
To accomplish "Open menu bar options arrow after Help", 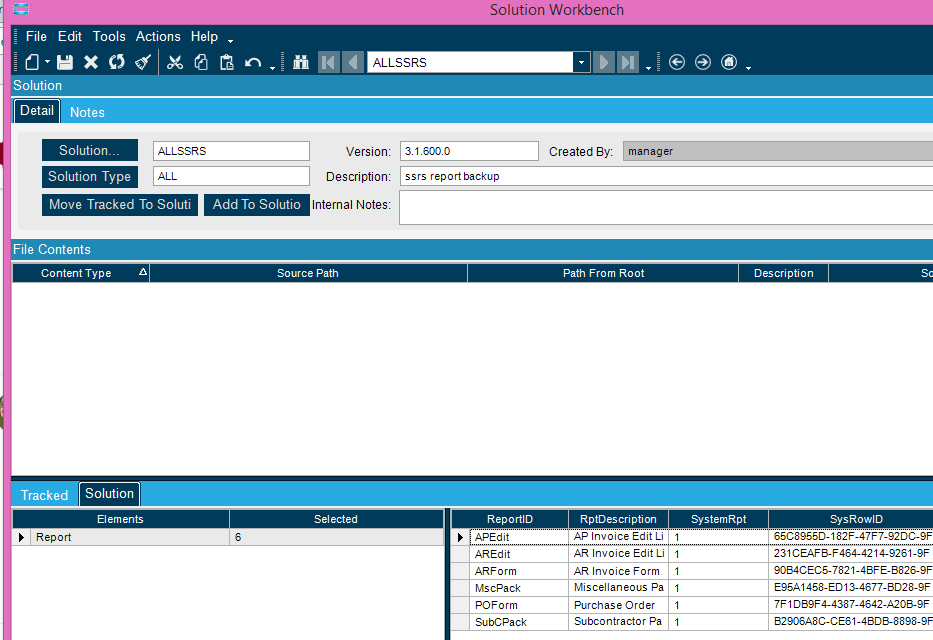I will tap(230, 40).
